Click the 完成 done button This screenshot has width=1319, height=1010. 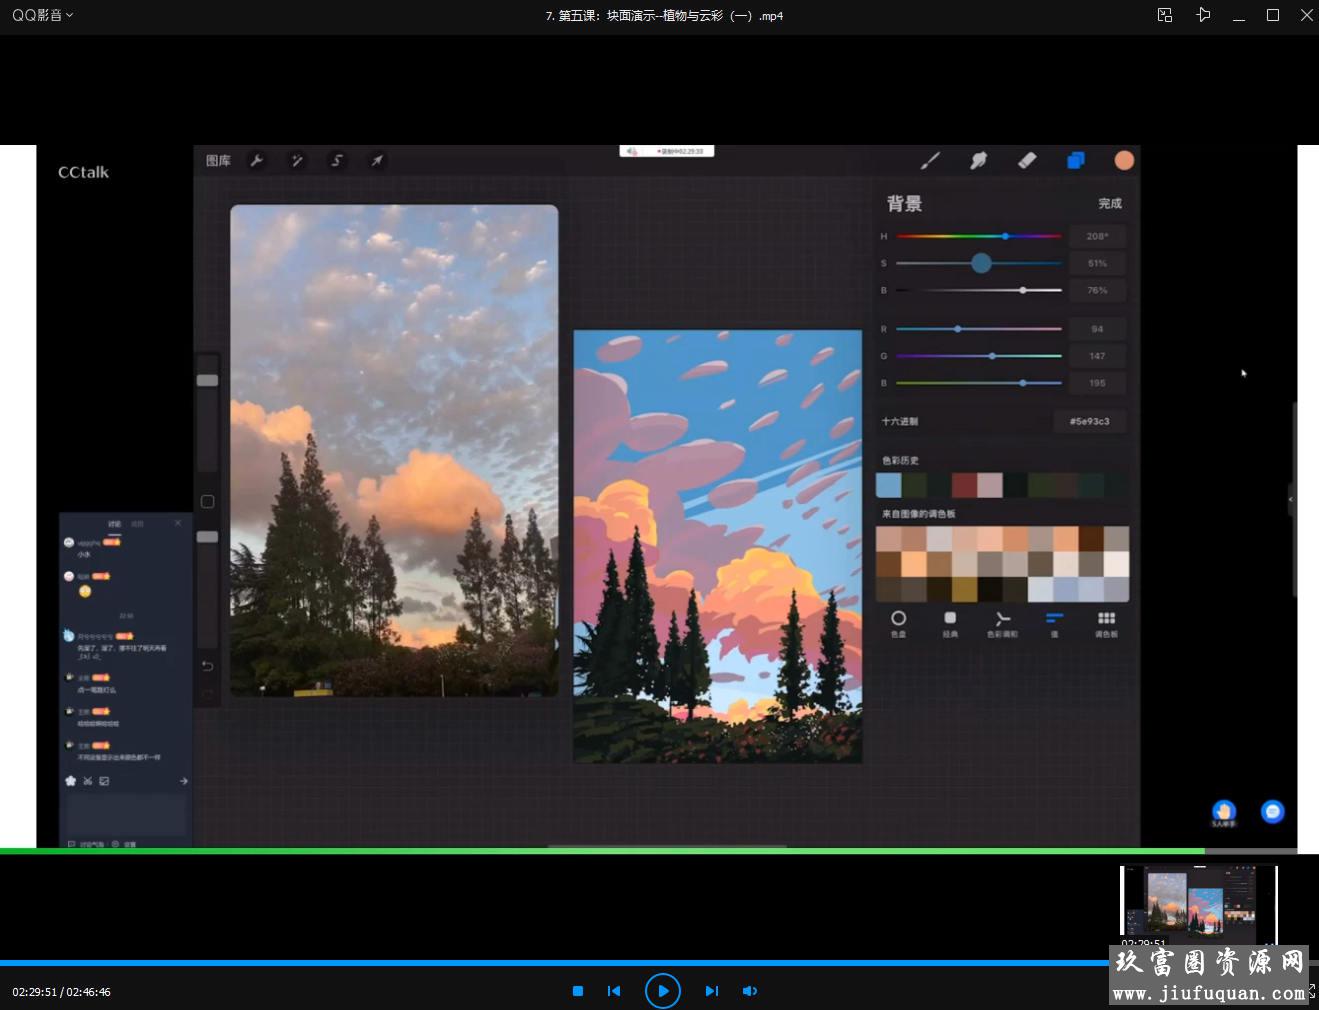coord(1110,203)
